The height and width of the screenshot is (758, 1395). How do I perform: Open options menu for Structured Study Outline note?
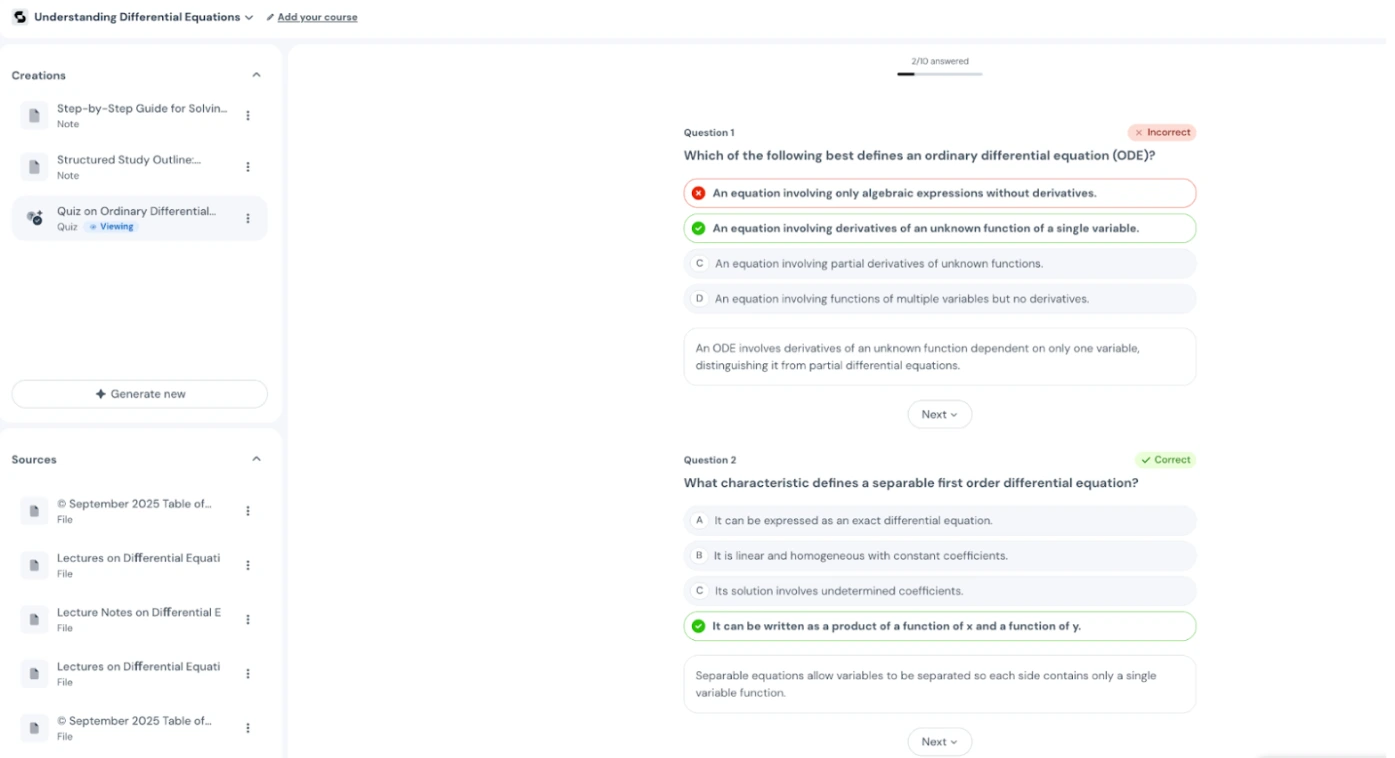click(x=248, y=167)
